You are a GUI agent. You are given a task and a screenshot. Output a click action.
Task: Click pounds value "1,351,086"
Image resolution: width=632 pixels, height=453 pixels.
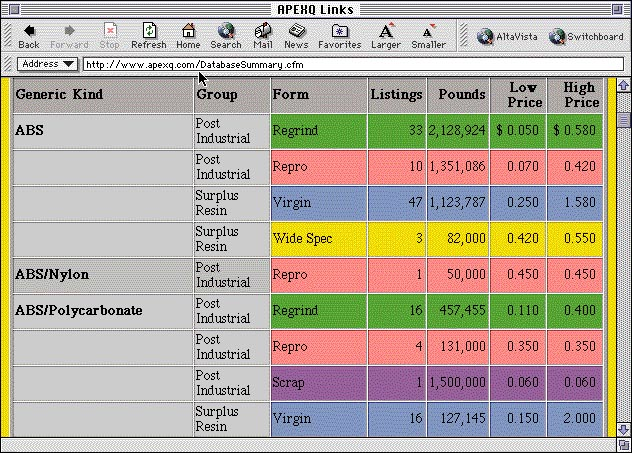(457, 166)
